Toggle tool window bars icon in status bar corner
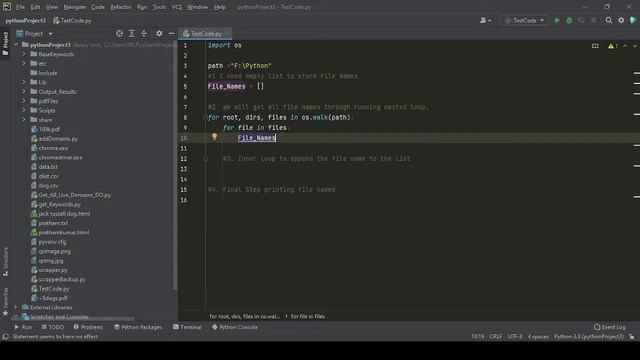The width and height of the screenshot is (640, 360). [x=5, y=337]
